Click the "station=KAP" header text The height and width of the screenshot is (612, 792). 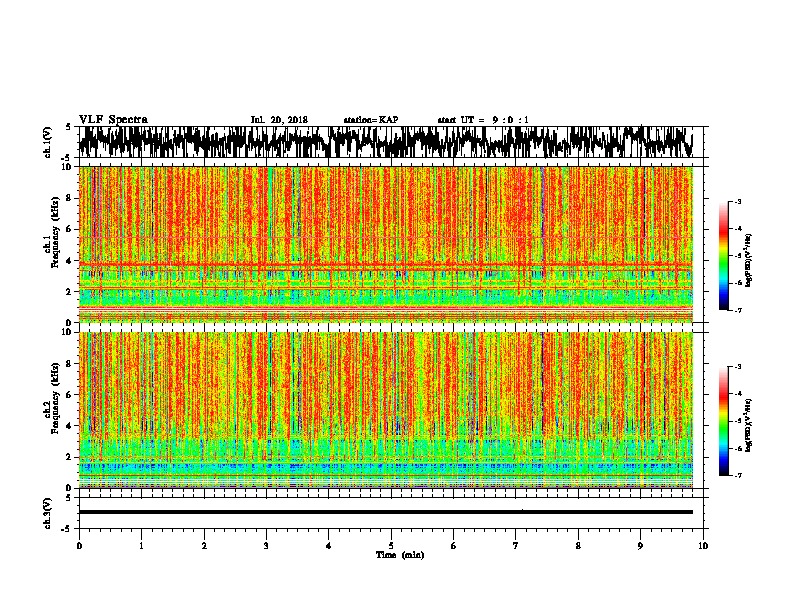tap(371, 120)
